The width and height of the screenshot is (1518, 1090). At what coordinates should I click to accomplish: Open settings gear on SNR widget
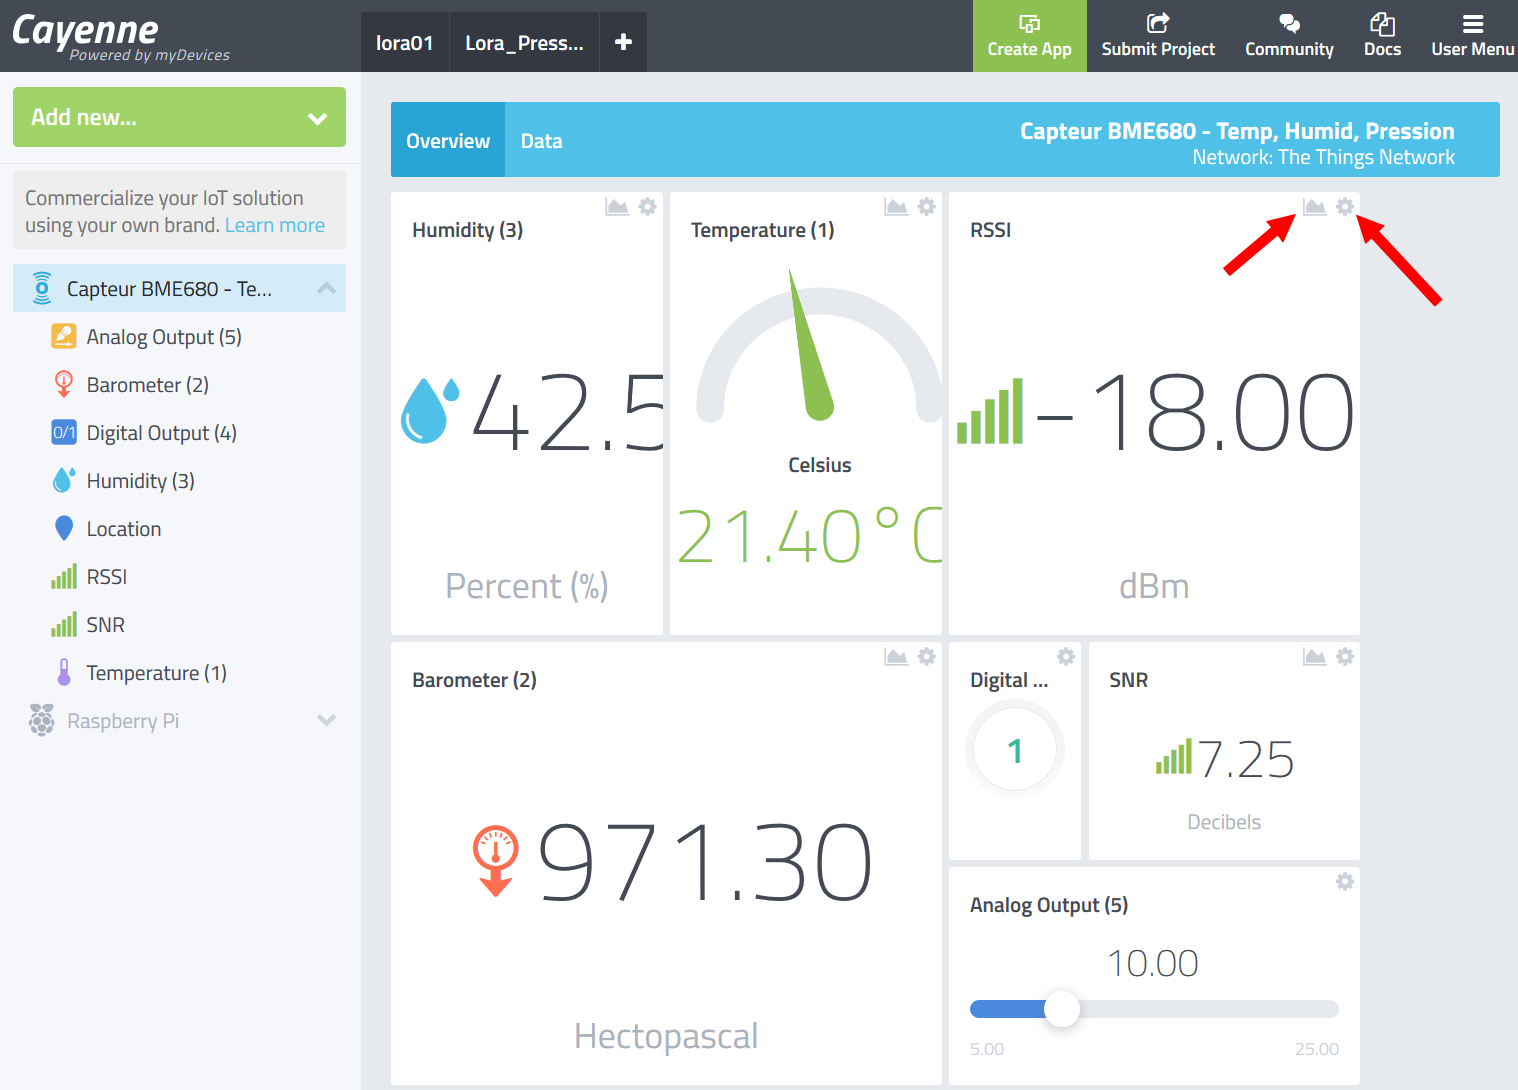pos(1345,656)
